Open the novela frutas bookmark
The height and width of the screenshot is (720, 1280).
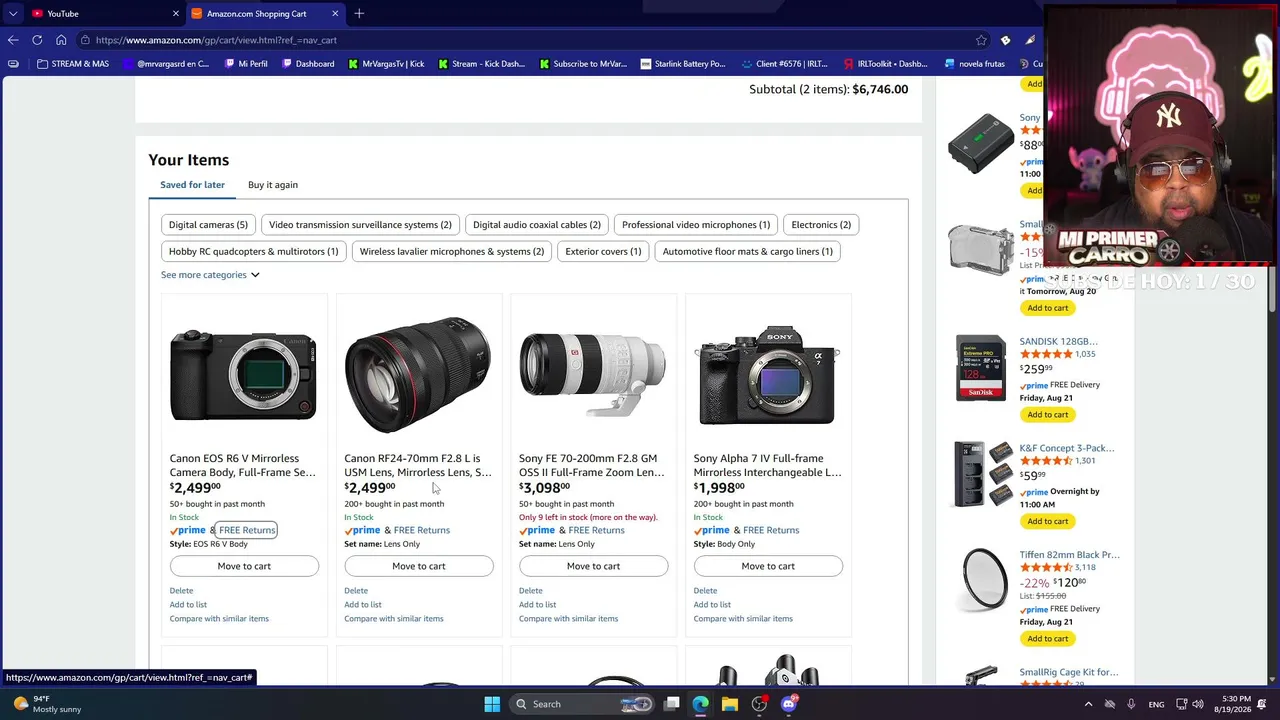tap(973, 64)
